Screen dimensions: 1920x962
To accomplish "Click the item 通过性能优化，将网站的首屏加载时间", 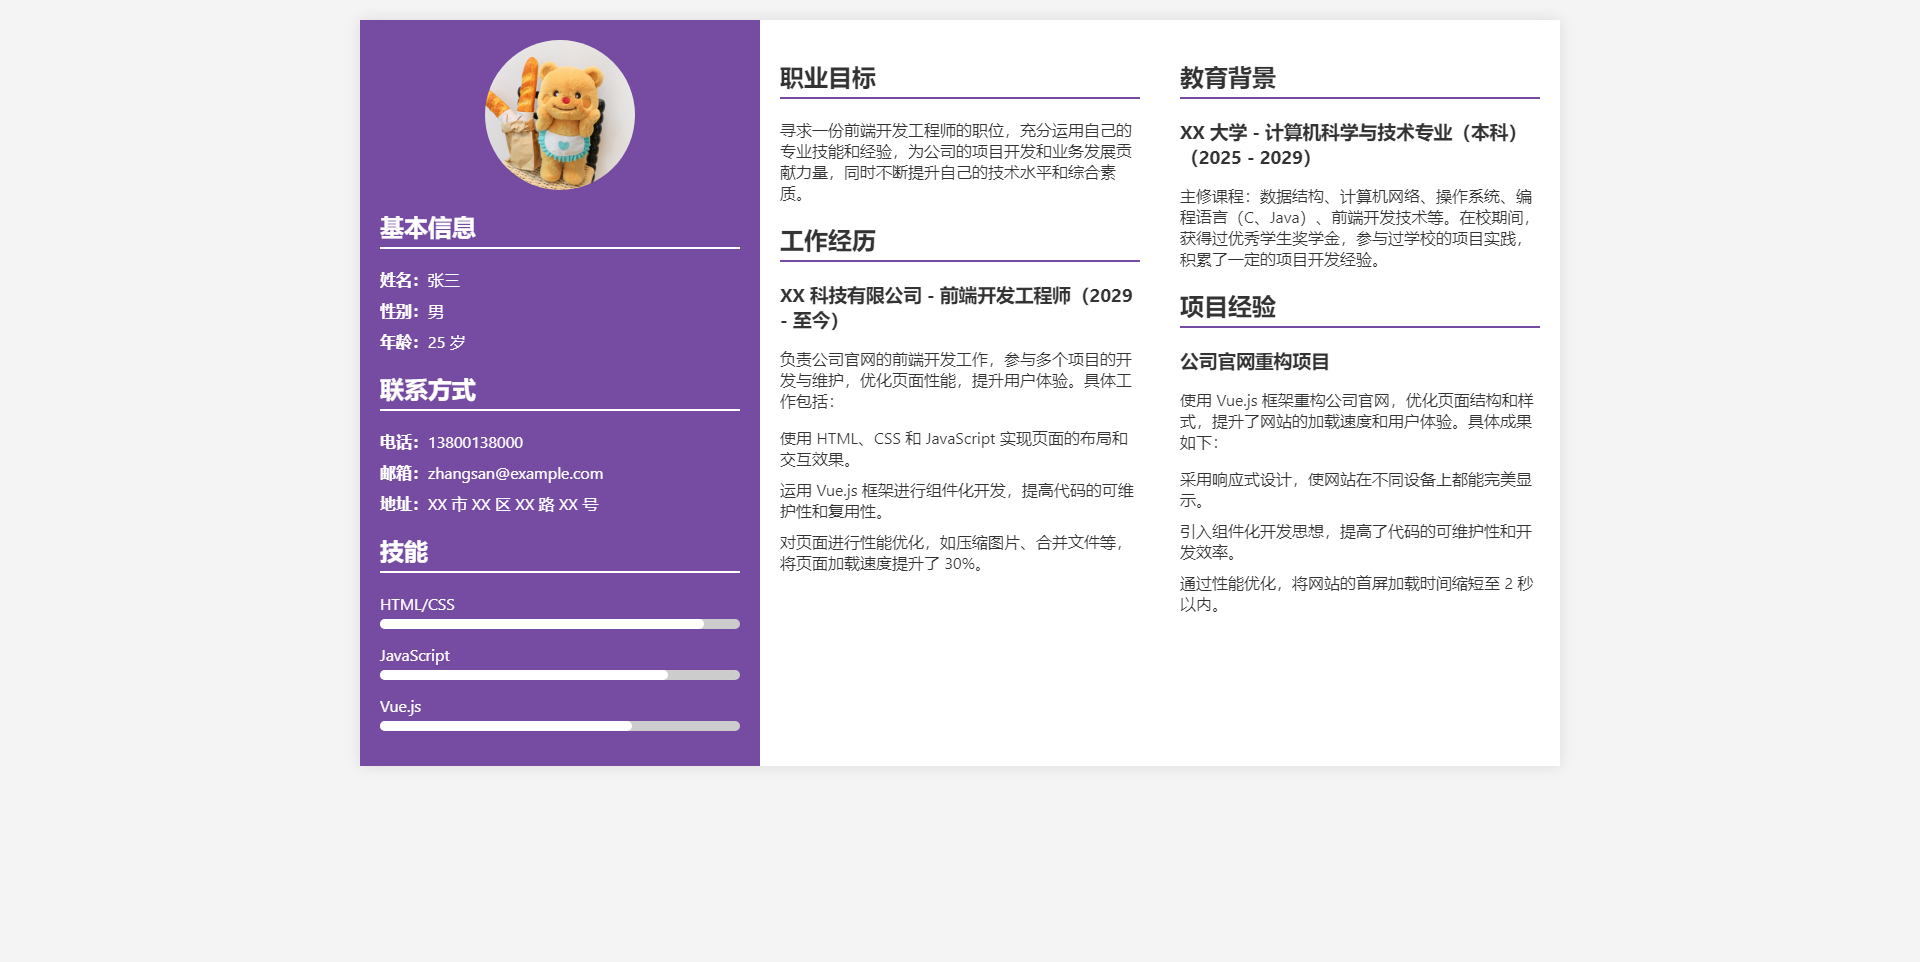I will pos(1358,594).
